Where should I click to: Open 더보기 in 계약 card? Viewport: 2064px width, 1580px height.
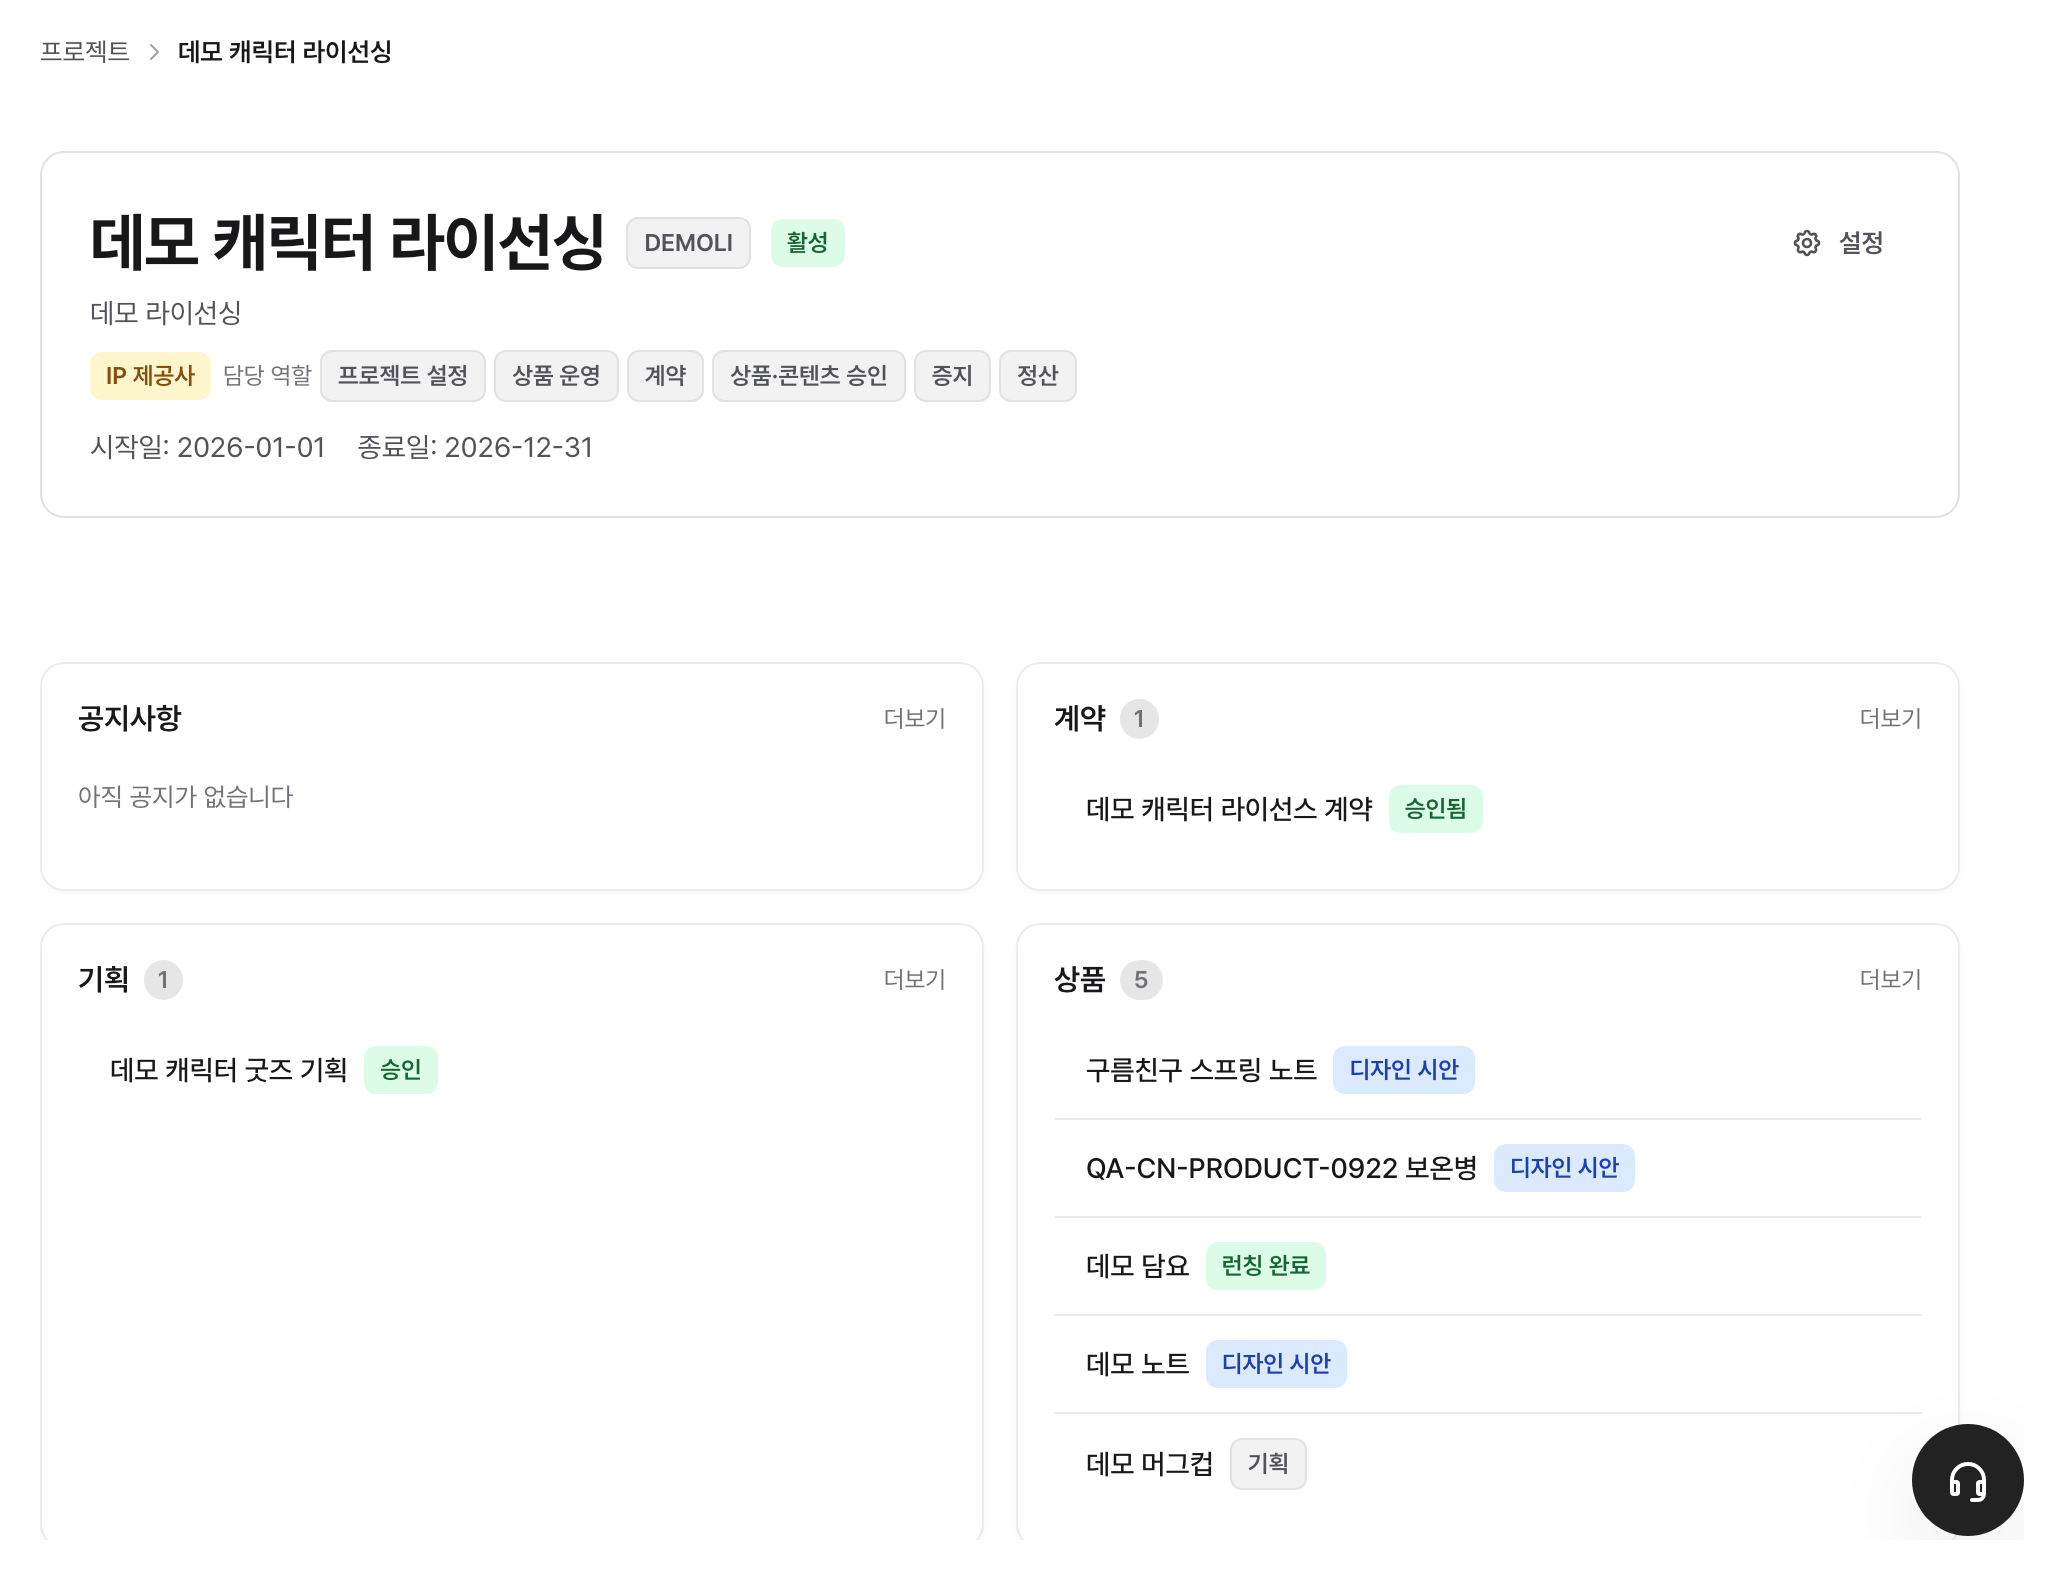coord(1890,718)
